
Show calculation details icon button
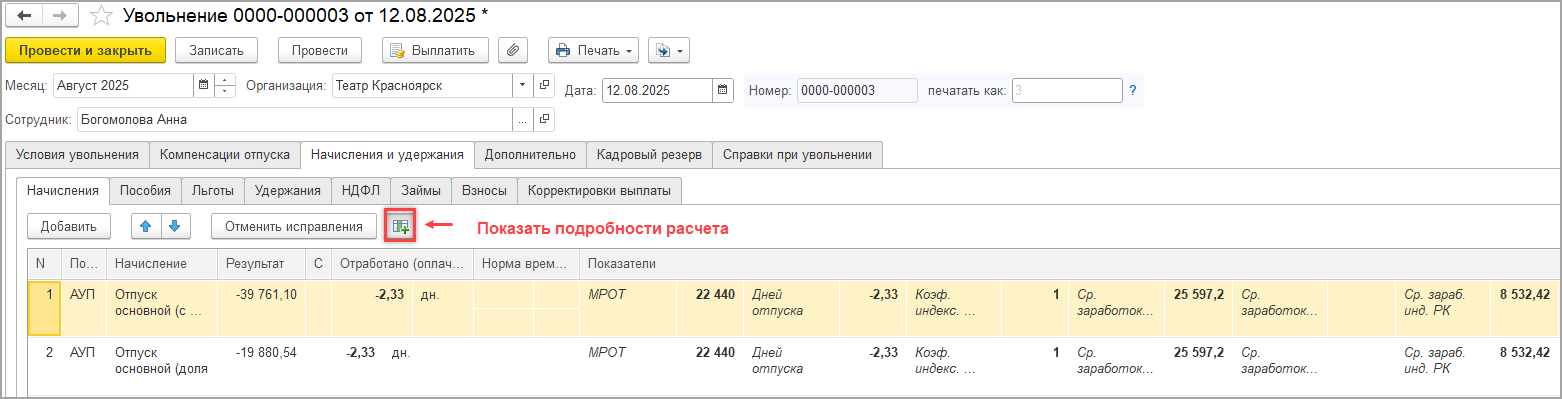401,227
